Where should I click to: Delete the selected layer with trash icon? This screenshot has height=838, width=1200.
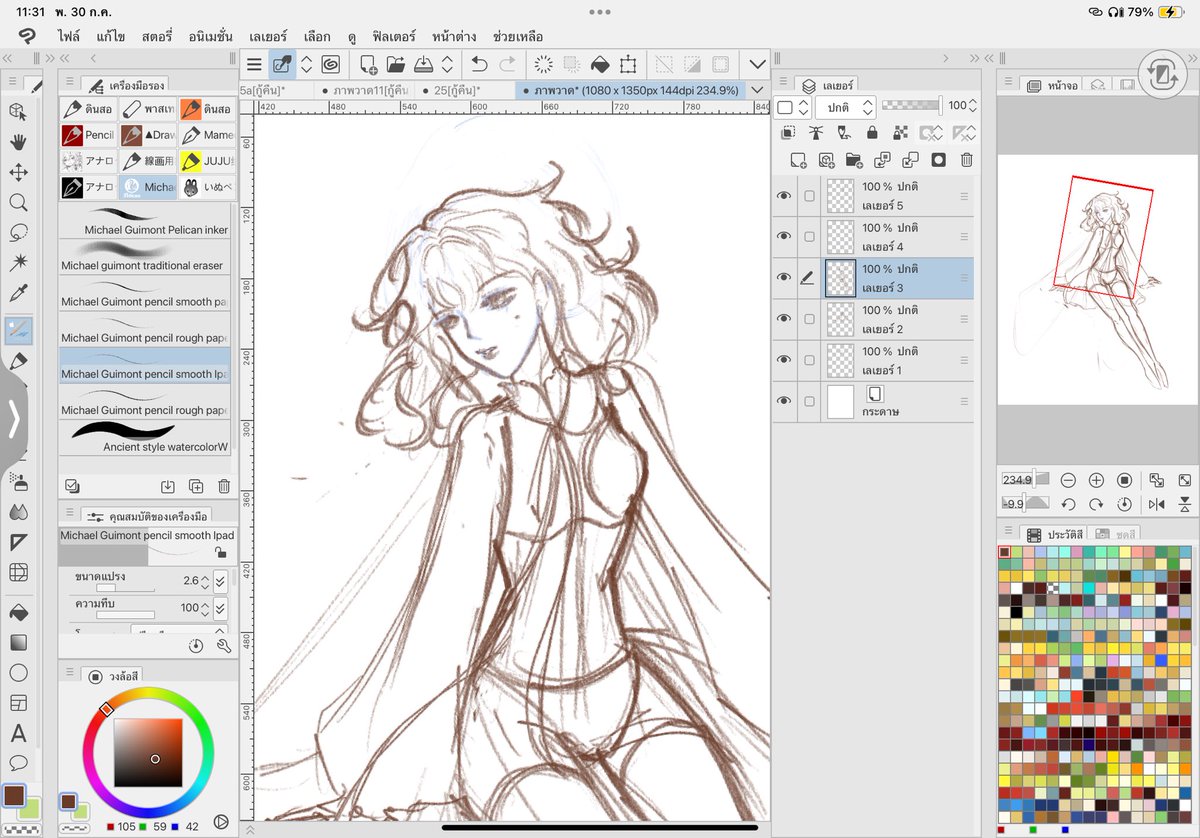point(966,160)
